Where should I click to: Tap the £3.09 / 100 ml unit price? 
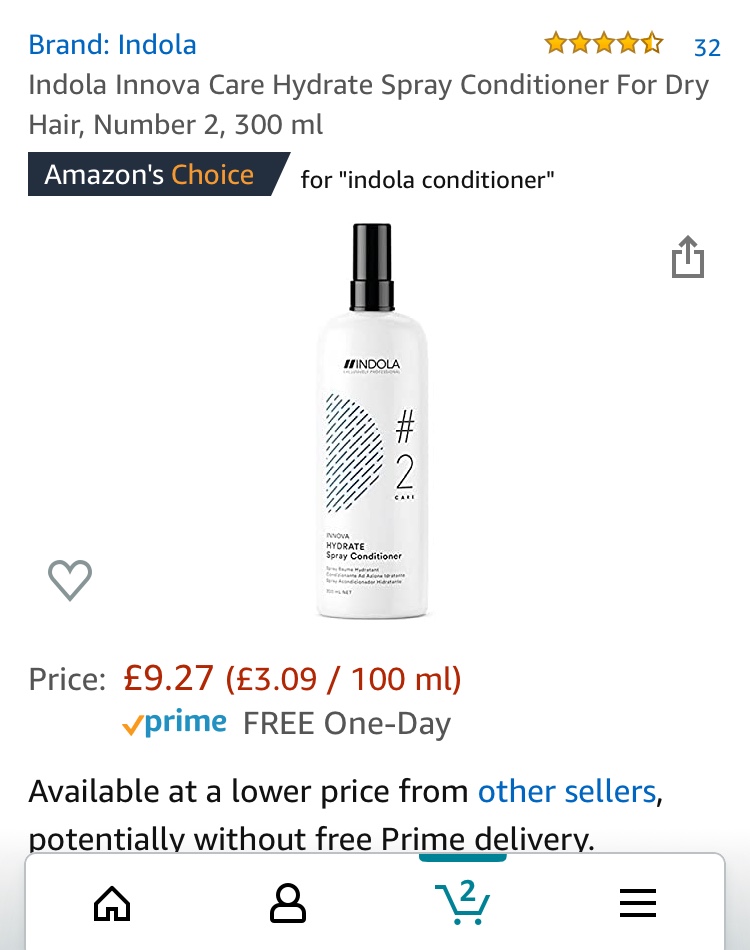[x=343, y=680]
